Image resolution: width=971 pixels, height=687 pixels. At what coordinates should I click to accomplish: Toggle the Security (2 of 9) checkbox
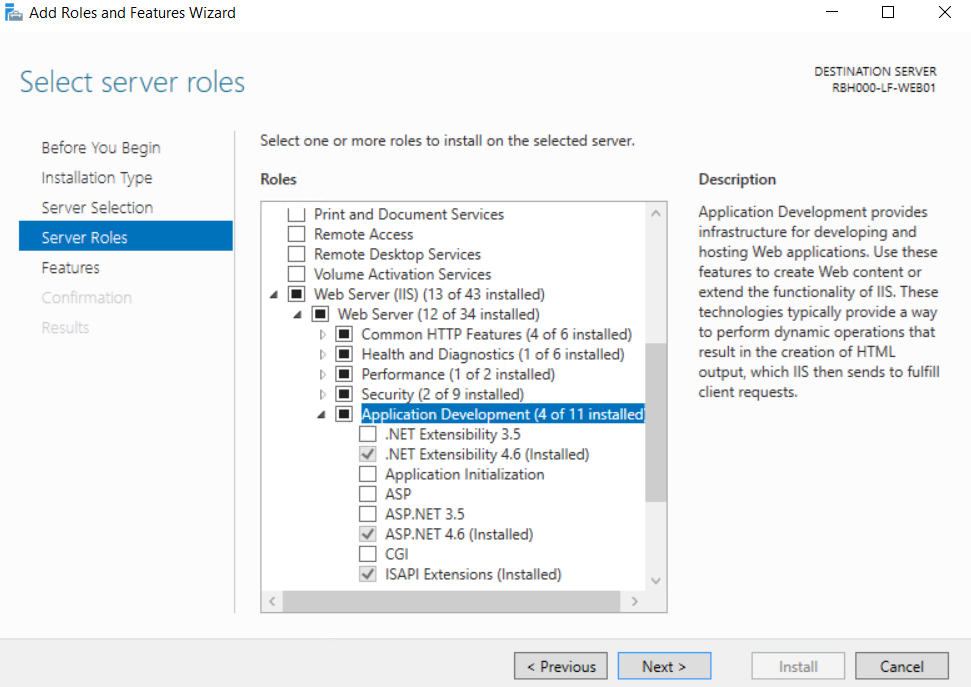(x=344, y=394)
